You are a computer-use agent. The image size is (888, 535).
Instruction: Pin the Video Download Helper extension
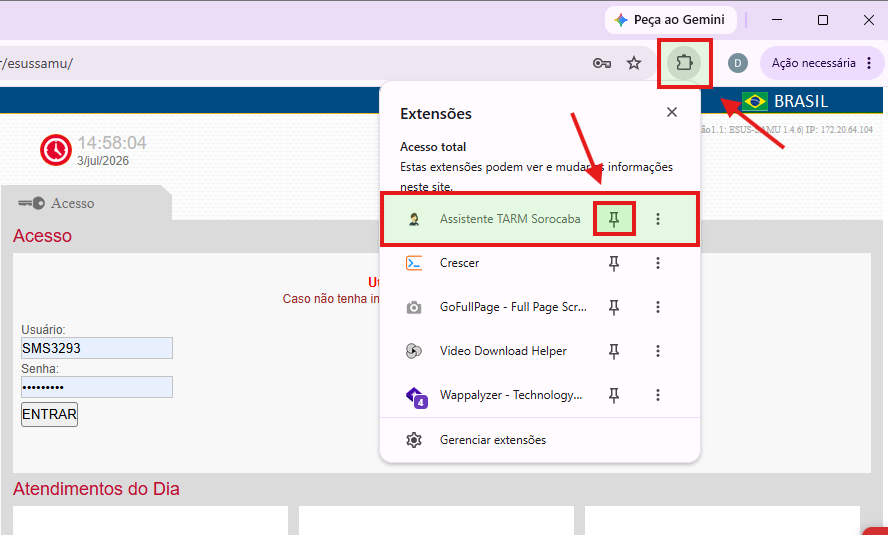tap(614, 351)
